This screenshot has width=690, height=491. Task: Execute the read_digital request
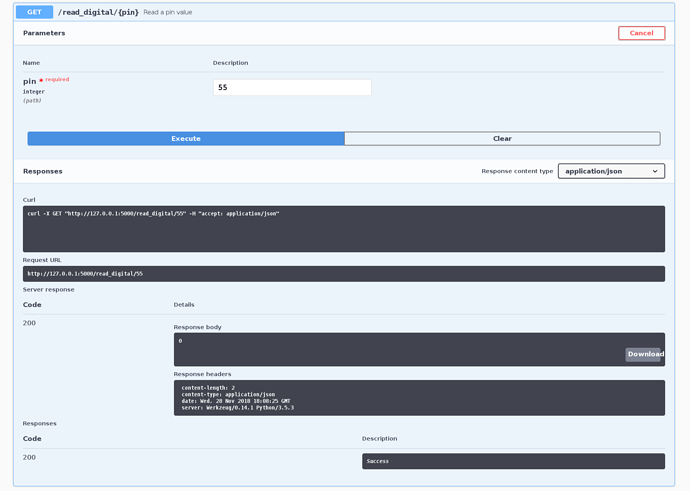pyautogui.click(x=186, y=139)
